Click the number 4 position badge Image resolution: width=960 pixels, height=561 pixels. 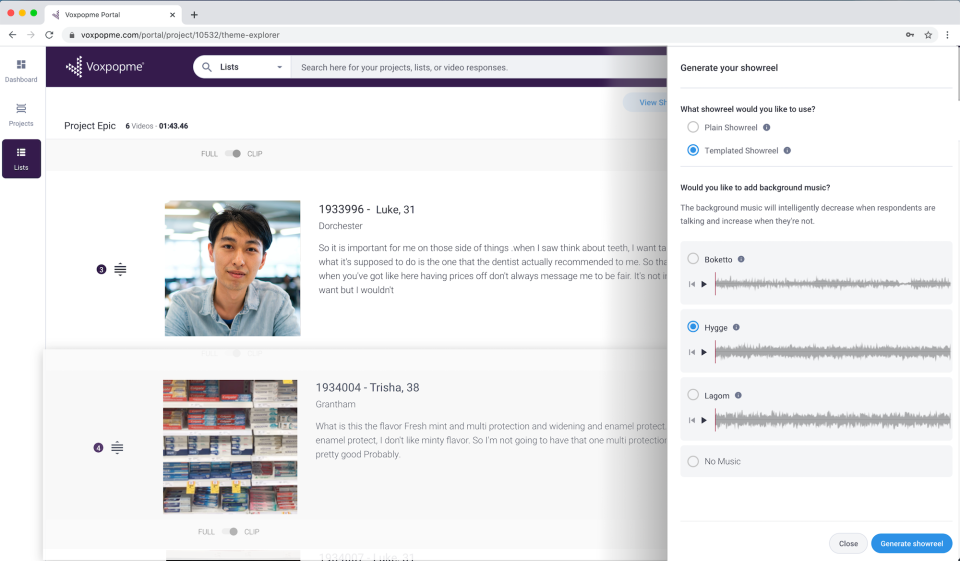point(99,448)
